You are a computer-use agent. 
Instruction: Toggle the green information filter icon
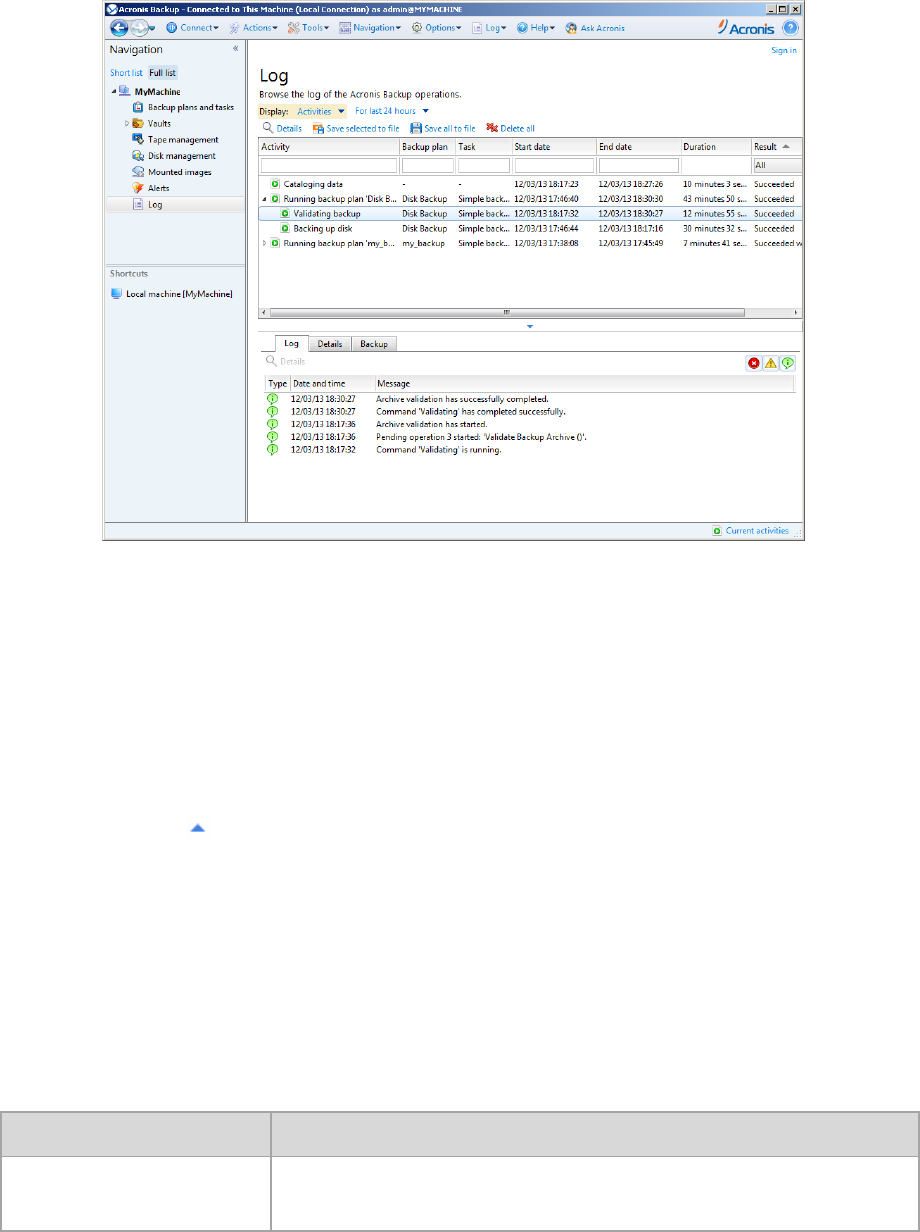coord(788,363)
